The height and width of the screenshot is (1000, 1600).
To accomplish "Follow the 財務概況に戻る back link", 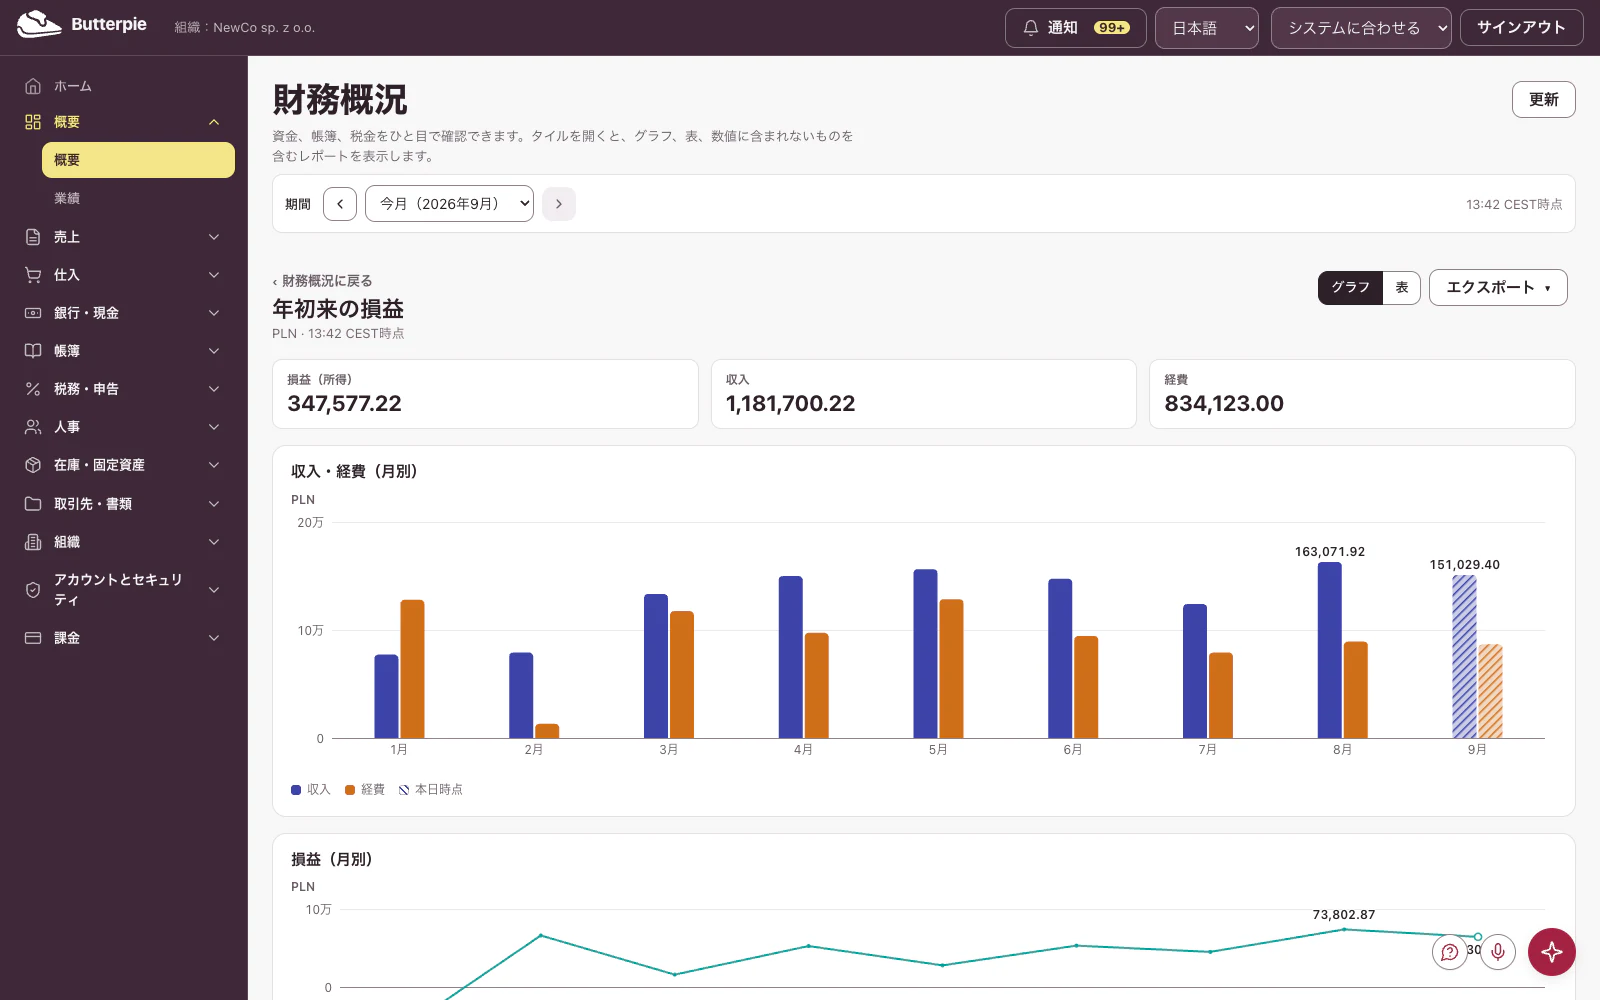I will click(x=322, y=281).
